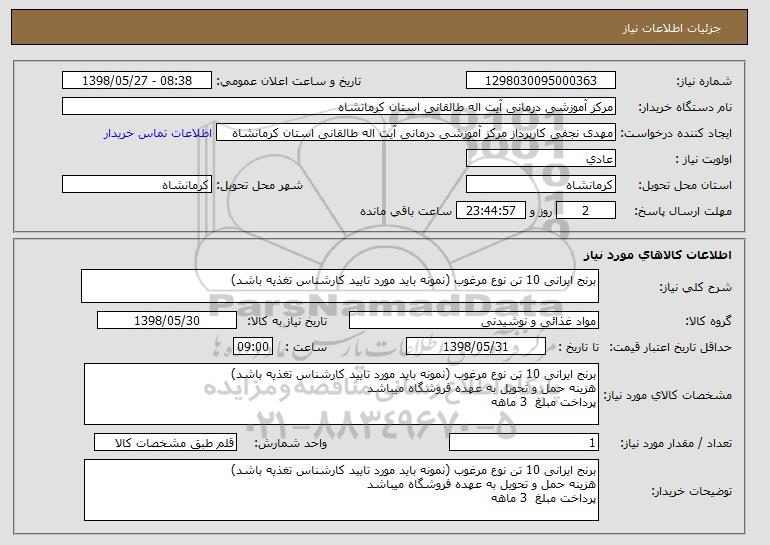
Task: Click the استان محل تحویل field کرمانشاه
Action: tap(541, 185)
